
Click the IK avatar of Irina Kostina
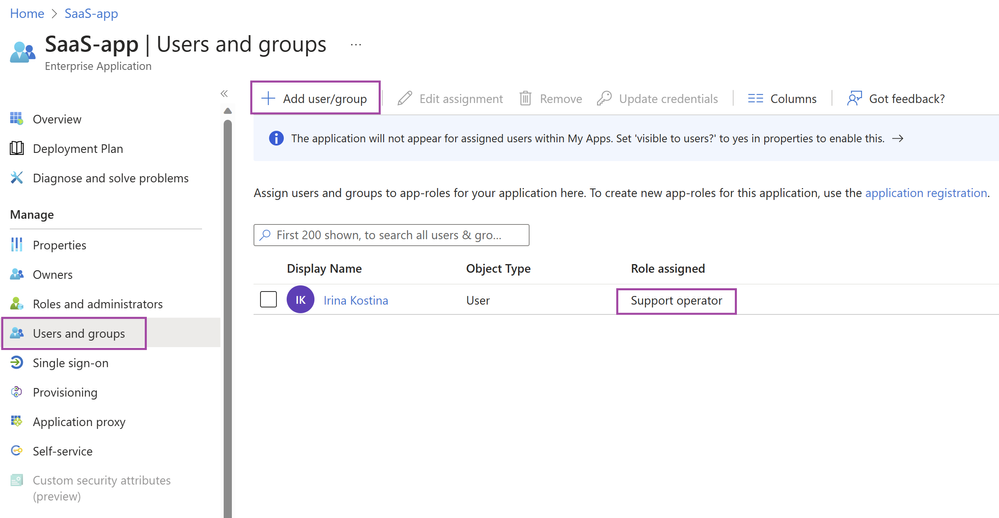pos(301,299)
